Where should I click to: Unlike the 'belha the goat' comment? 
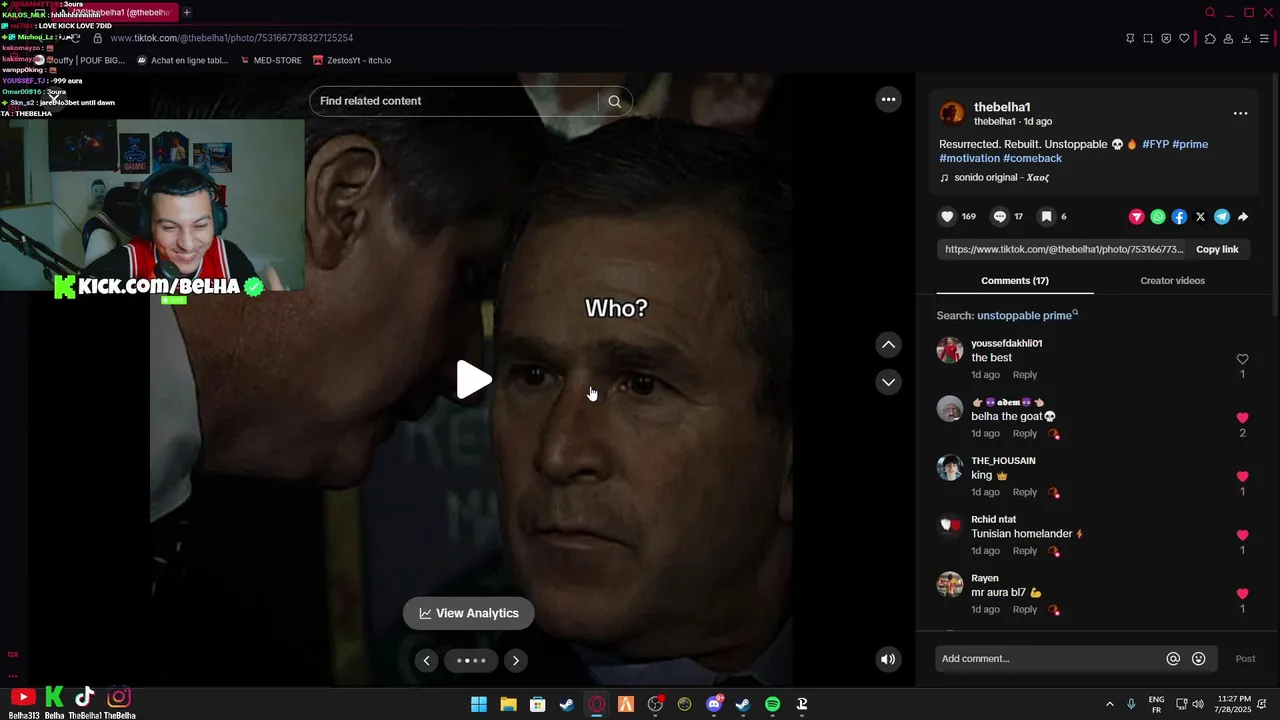click(x=1242, y=418)
